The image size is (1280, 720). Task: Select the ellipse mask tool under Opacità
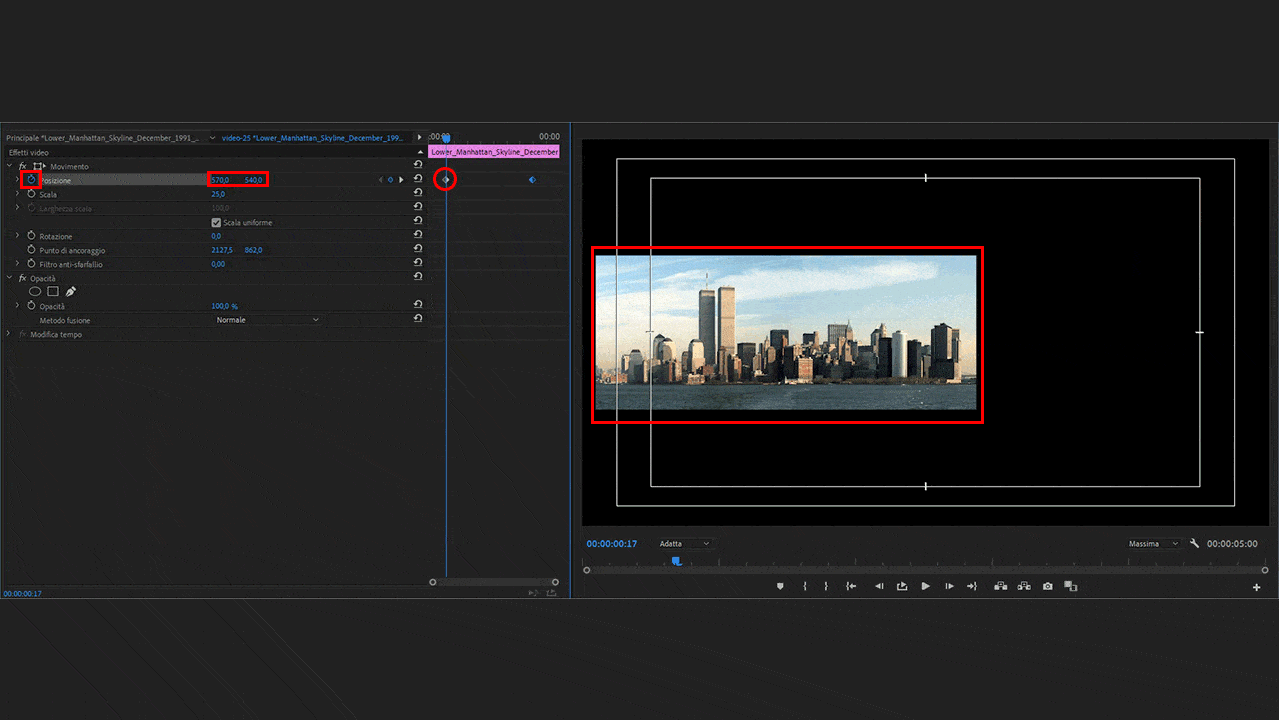click(35, 292)
